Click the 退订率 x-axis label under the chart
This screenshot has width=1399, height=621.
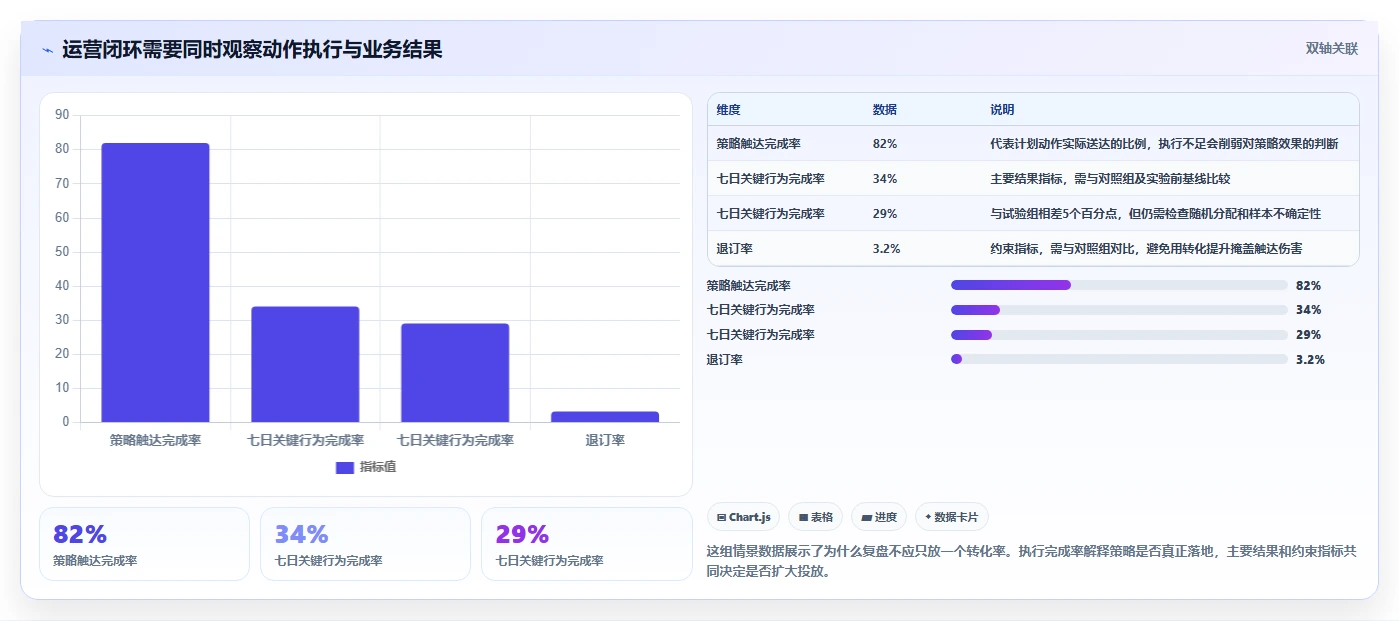point(605,440)
